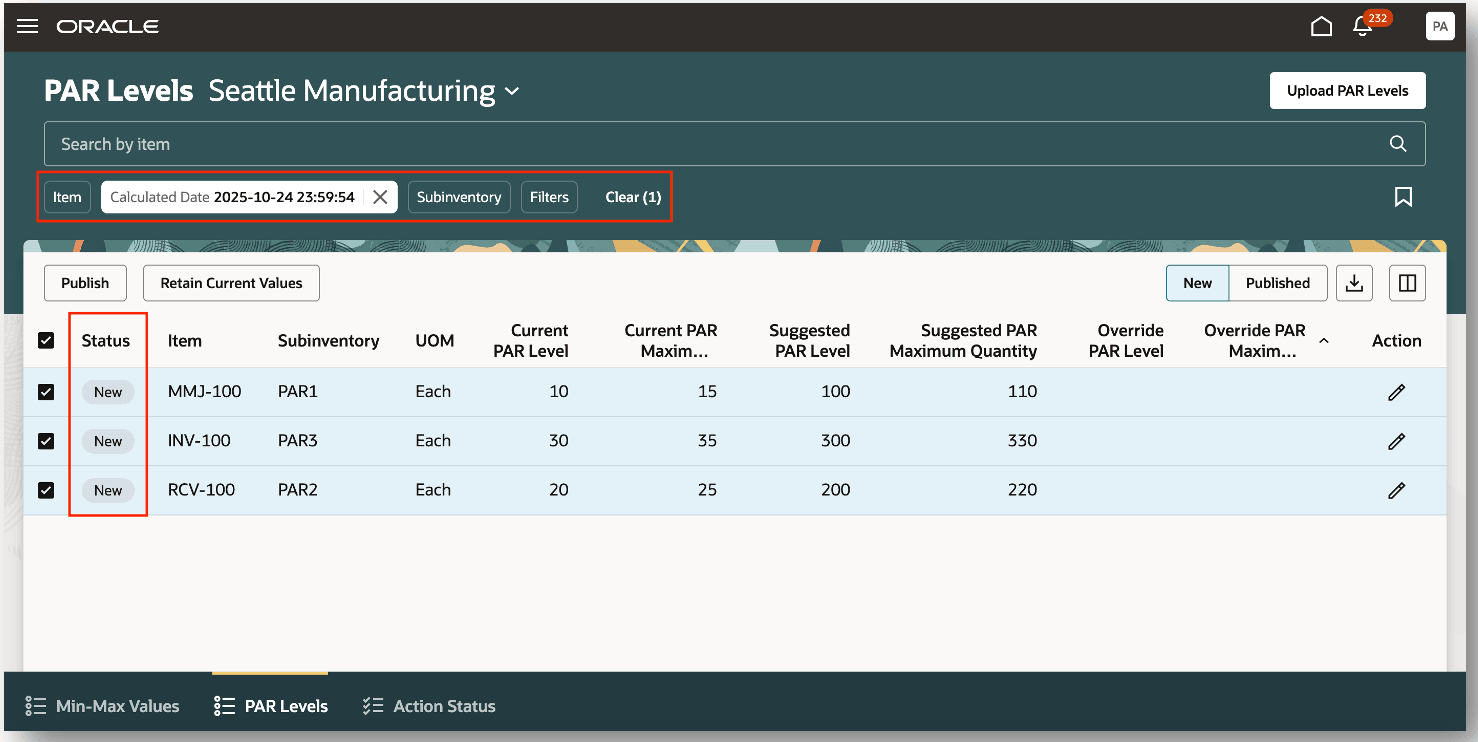Uncheck the INV-100 row checkbox
This screenshot has height=742, width=1478.
(x=46, y=441)
